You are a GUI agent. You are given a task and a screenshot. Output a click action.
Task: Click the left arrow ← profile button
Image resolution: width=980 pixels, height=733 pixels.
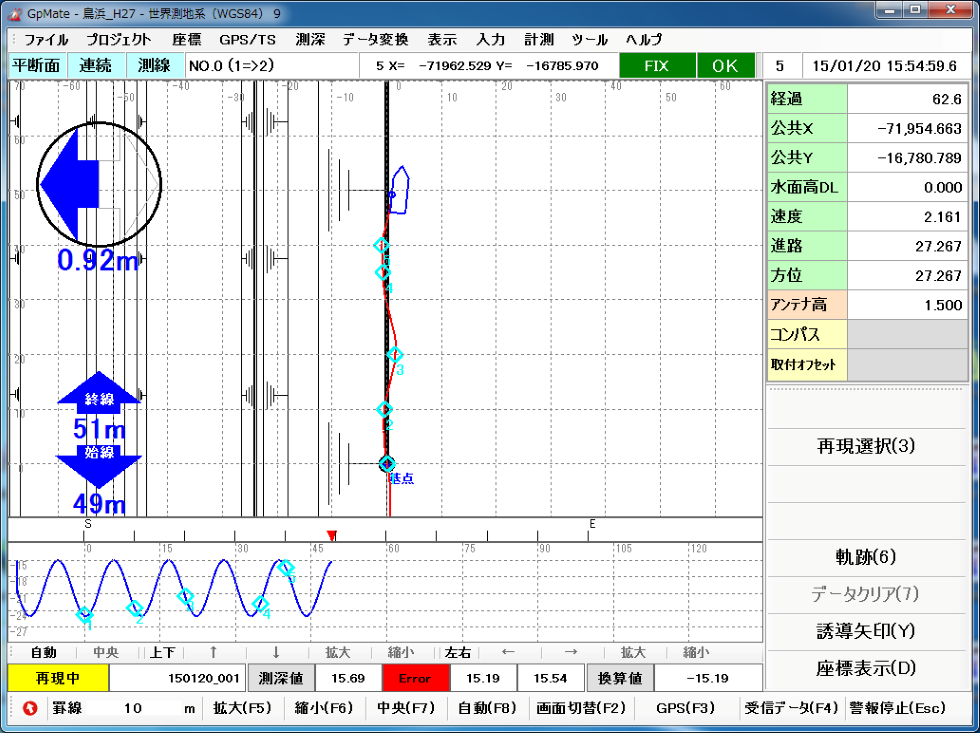[x=508, y=652]
